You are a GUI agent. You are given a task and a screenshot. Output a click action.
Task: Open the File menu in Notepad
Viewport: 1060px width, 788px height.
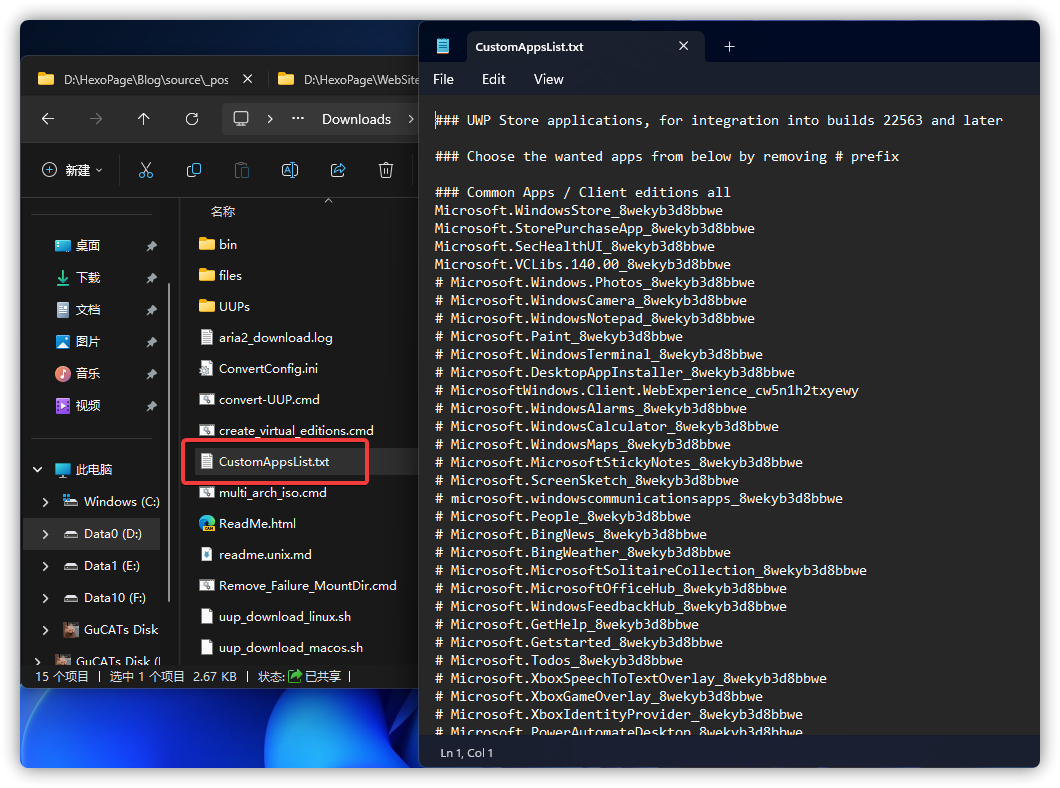[443, 79]
